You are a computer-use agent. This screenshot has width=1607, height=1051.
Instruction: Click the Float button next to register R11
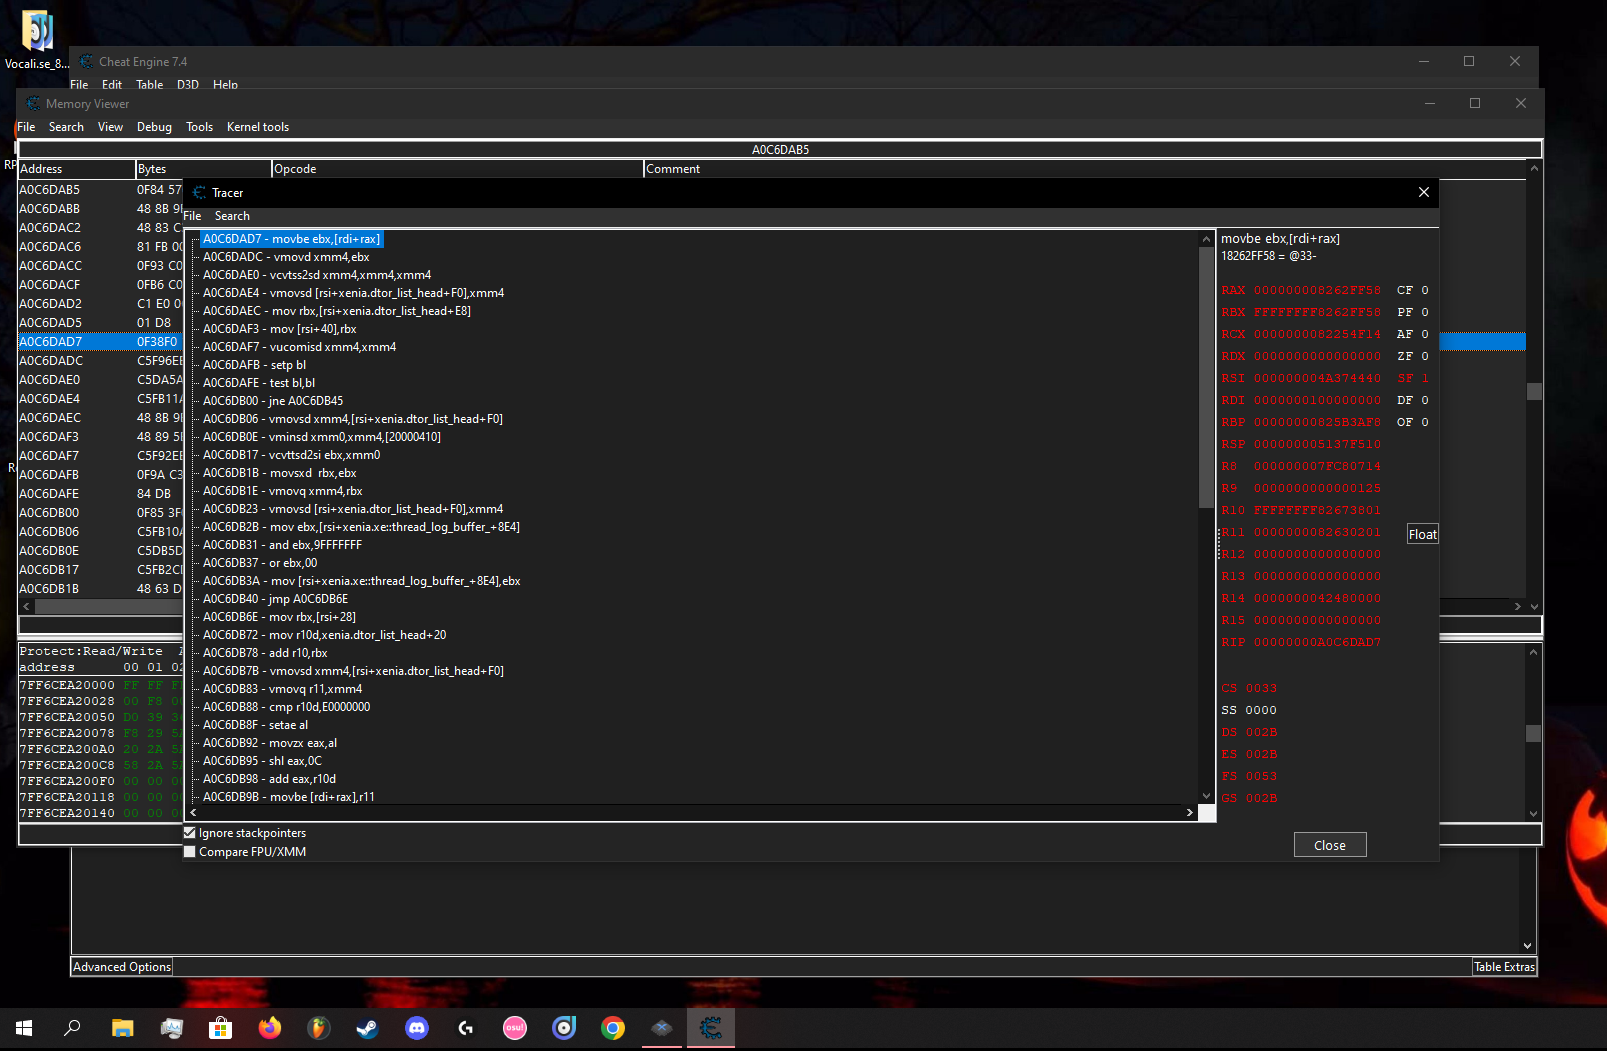1421,534
